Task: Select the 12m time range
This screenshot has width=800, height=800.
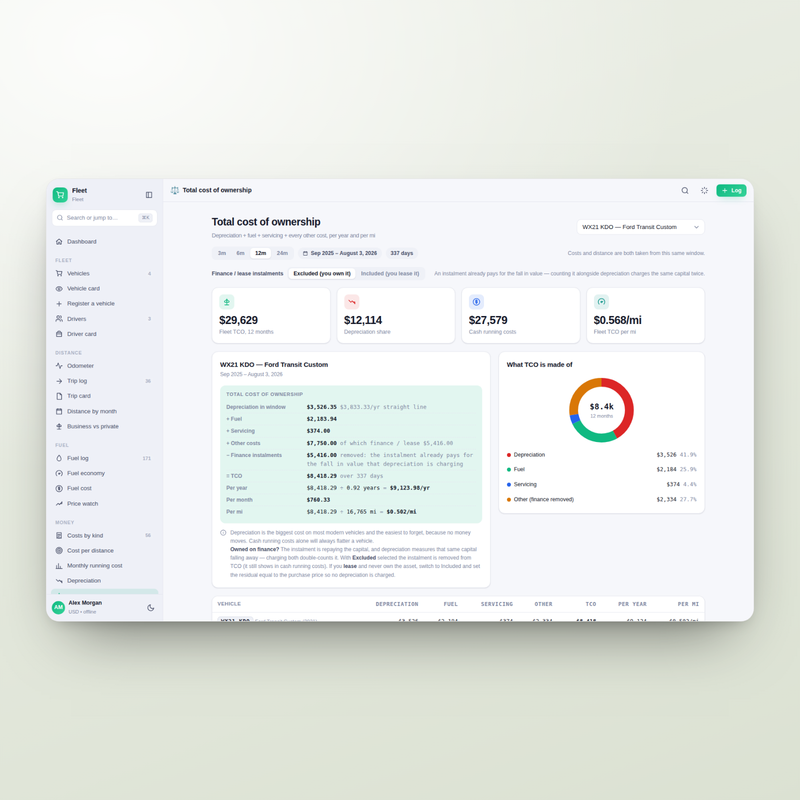Action: coord(261,253)
